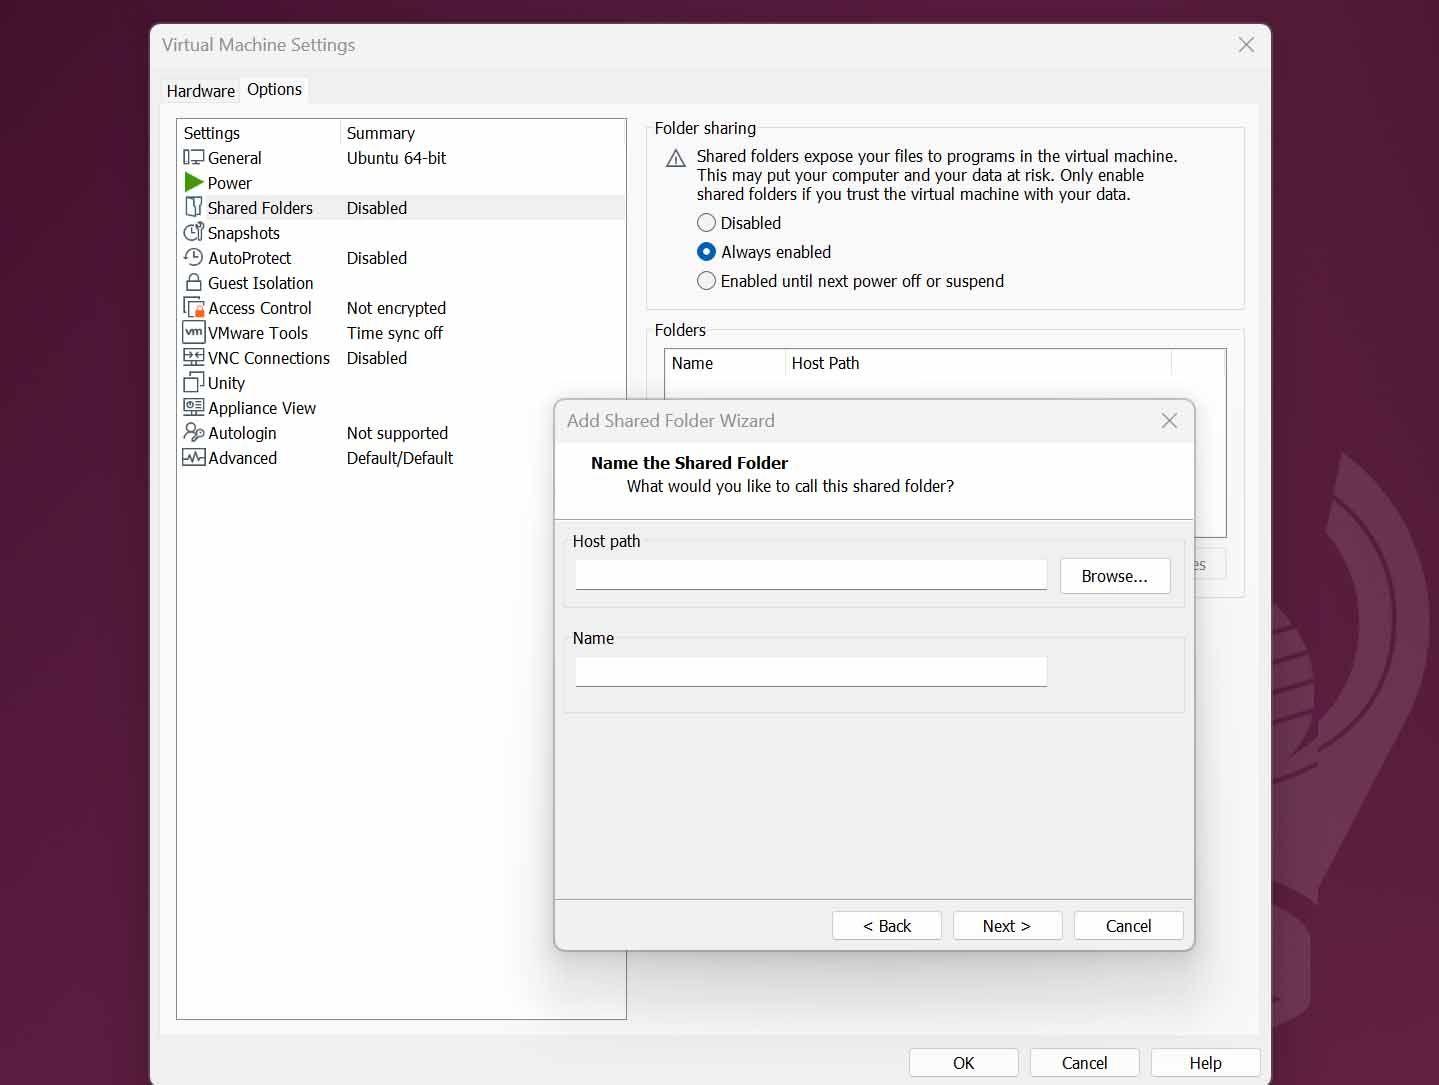Image resolution: width=1439 pixels, height=1085 pixels.
Task: Click the < Back wizard button
Action: [887, 926]
